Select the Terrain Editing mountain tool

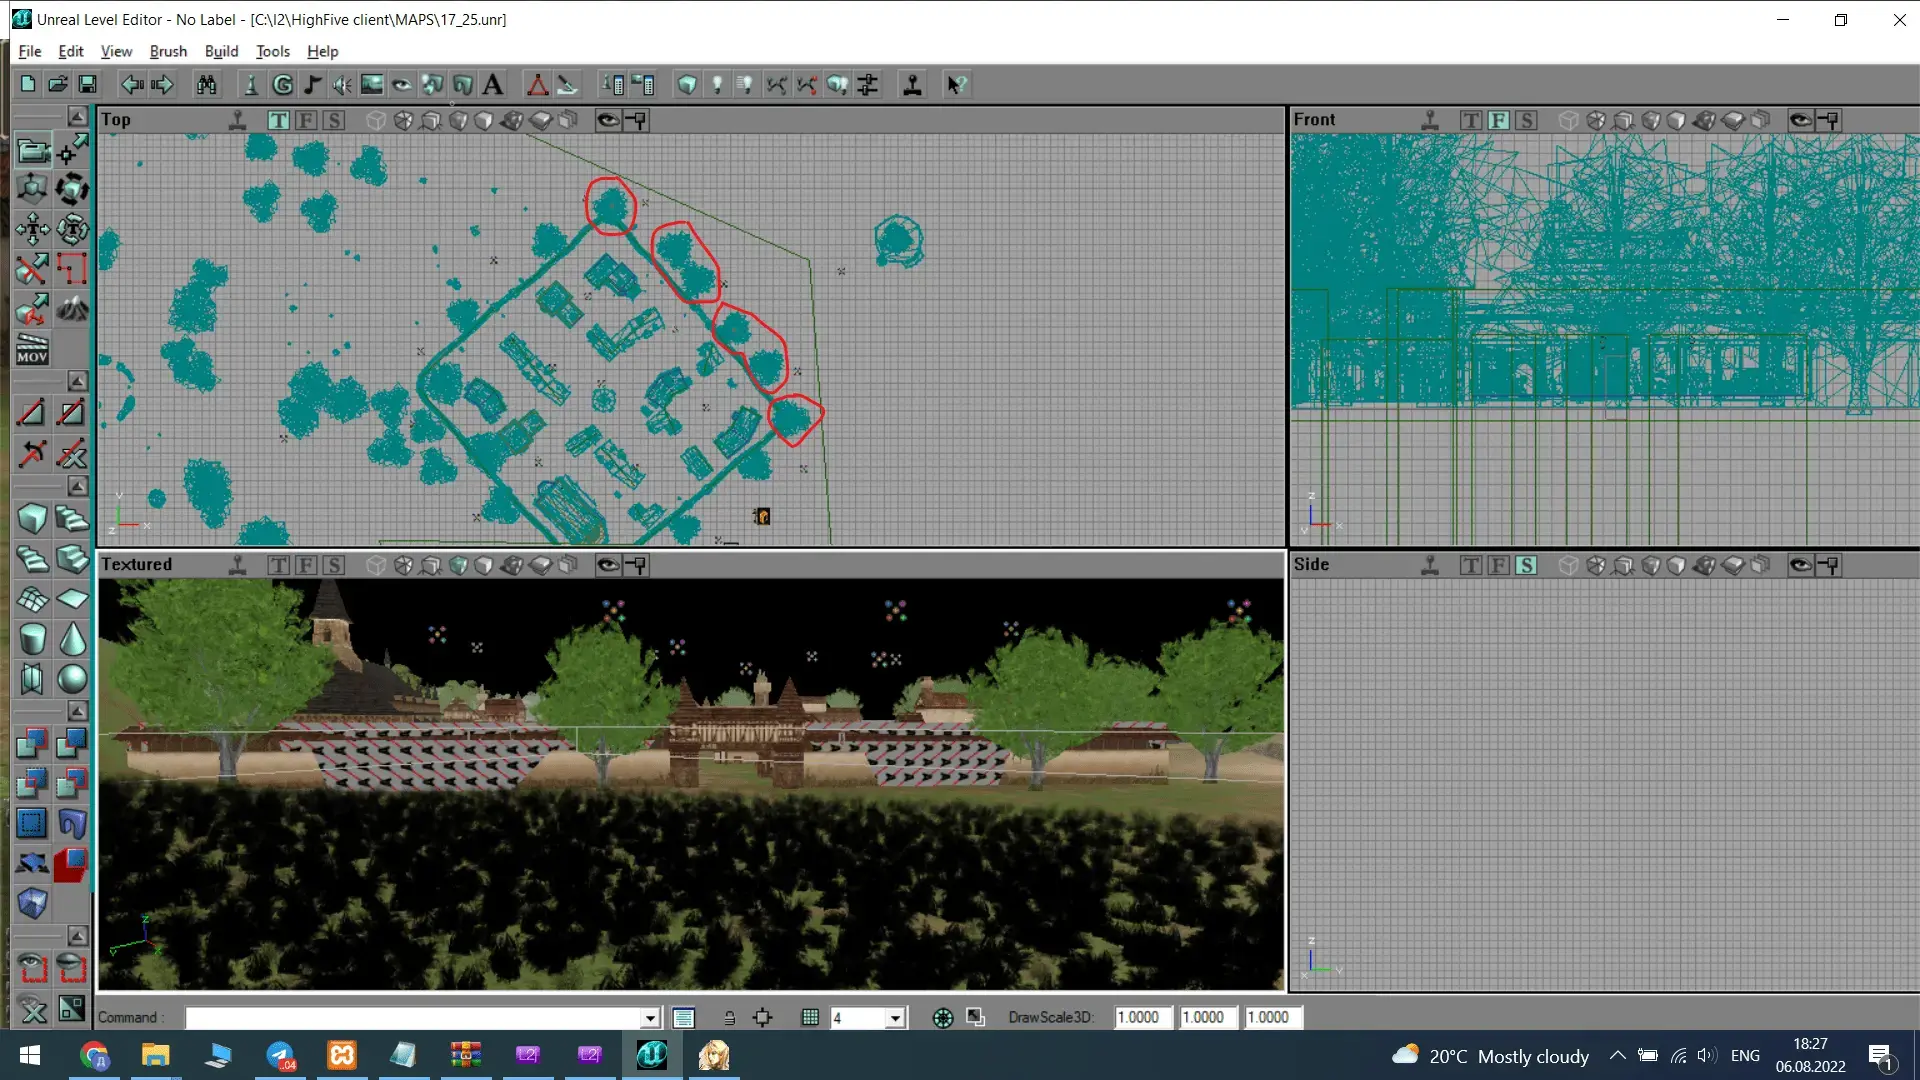point(72,309)
